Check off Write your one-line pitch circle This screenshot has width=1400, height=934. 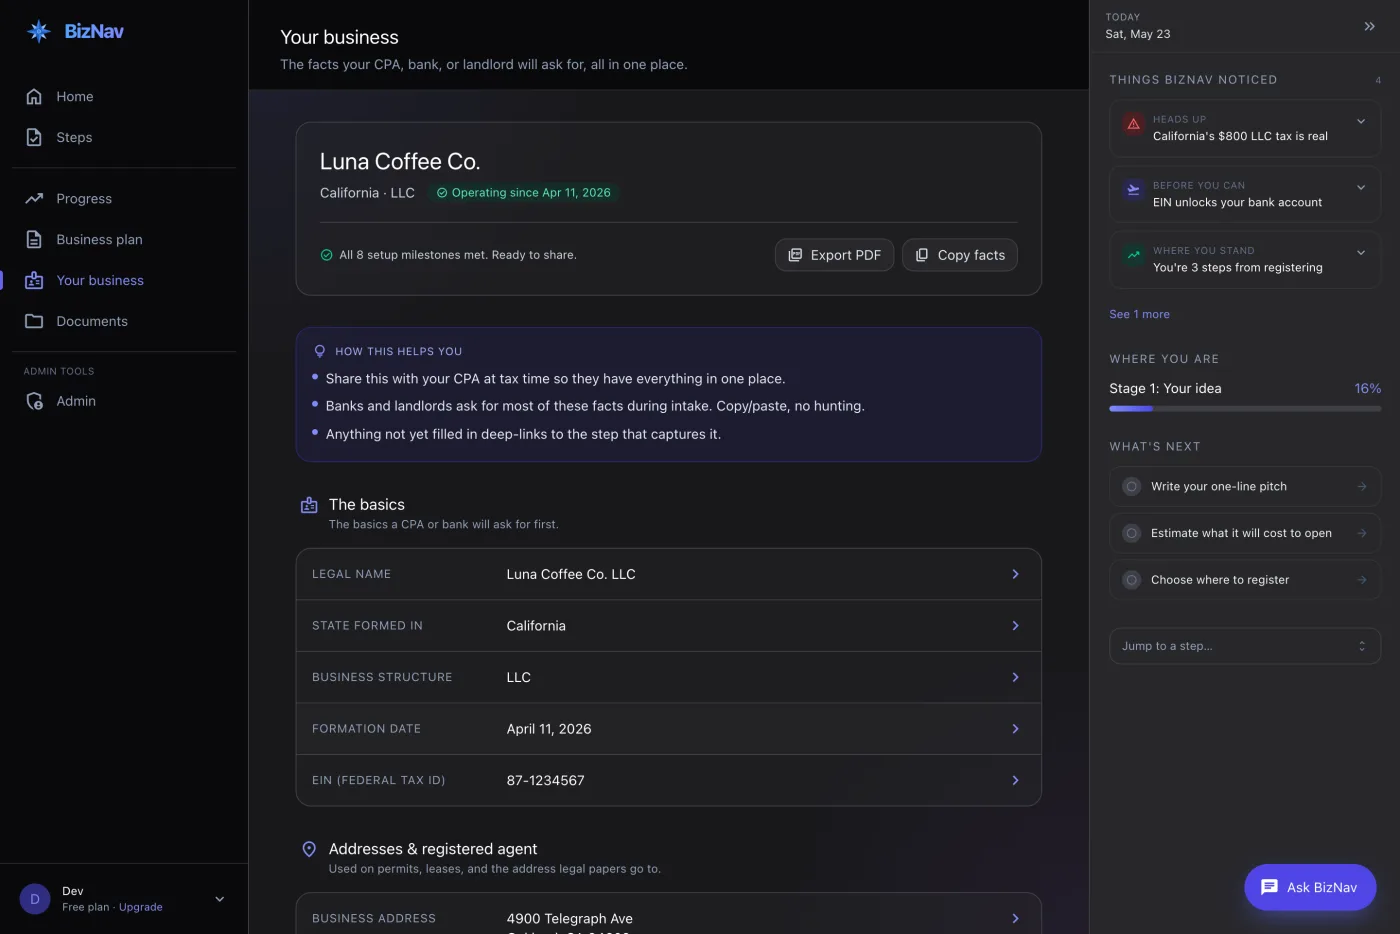pyautogui.click(x=1131, y=487)
